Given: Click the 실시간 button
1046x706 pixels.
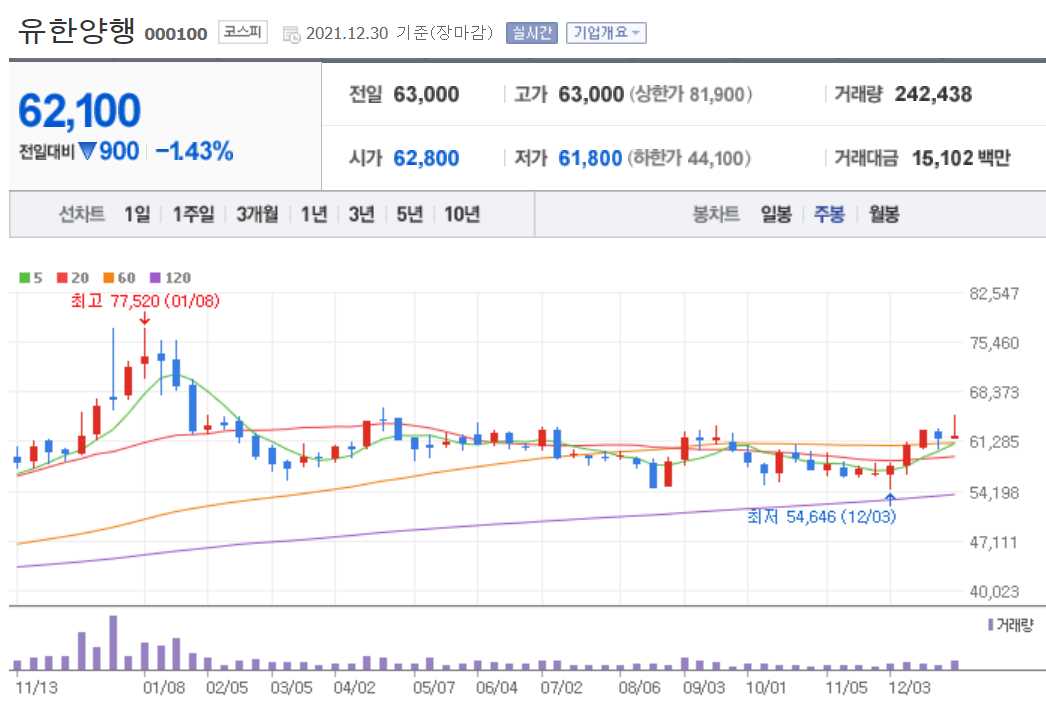Looking at the screenshot, I should [532, 33].
